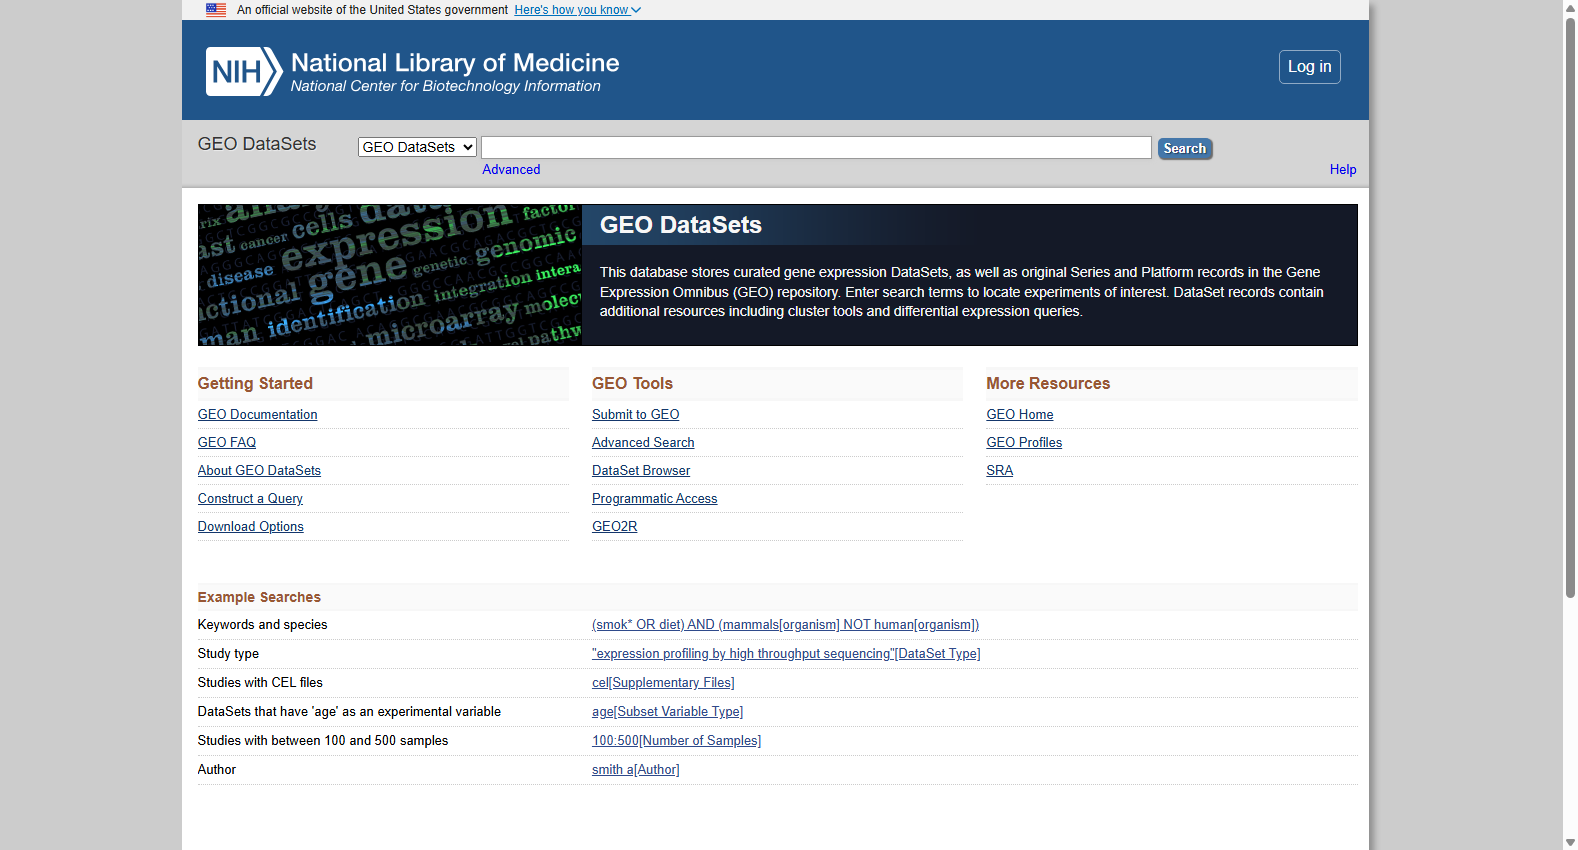Run the smok* OR diet example search

click(x=785, y=625)
